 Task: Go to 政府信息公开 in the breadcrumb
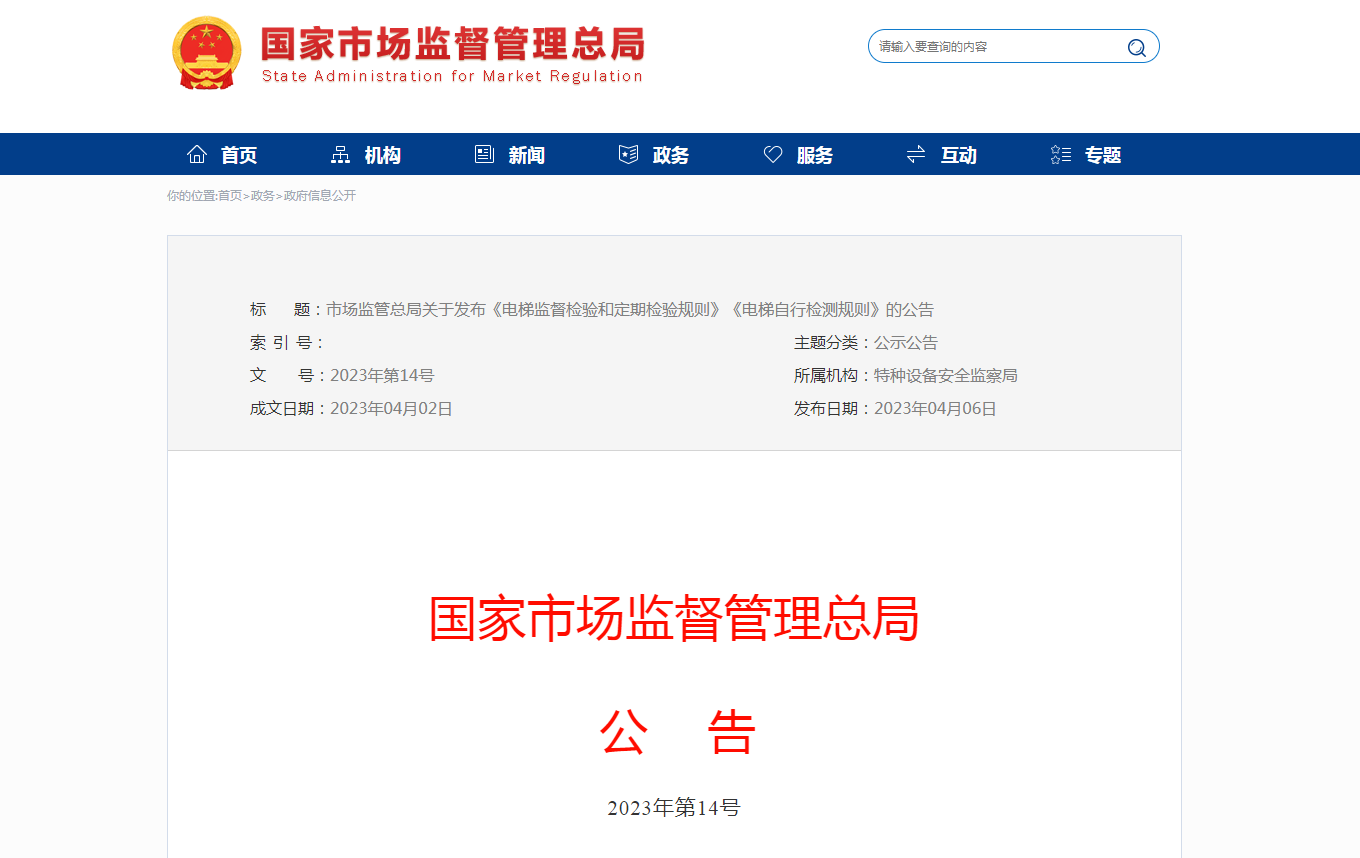(x=320, y=196)
